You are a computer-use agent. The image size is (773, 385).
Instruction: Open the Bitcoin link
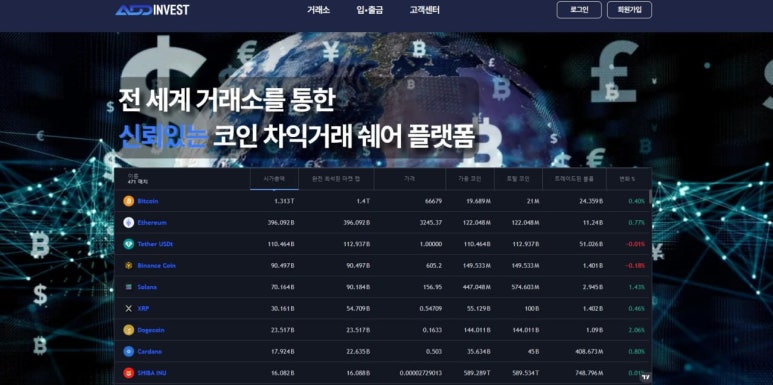point(148,201)
